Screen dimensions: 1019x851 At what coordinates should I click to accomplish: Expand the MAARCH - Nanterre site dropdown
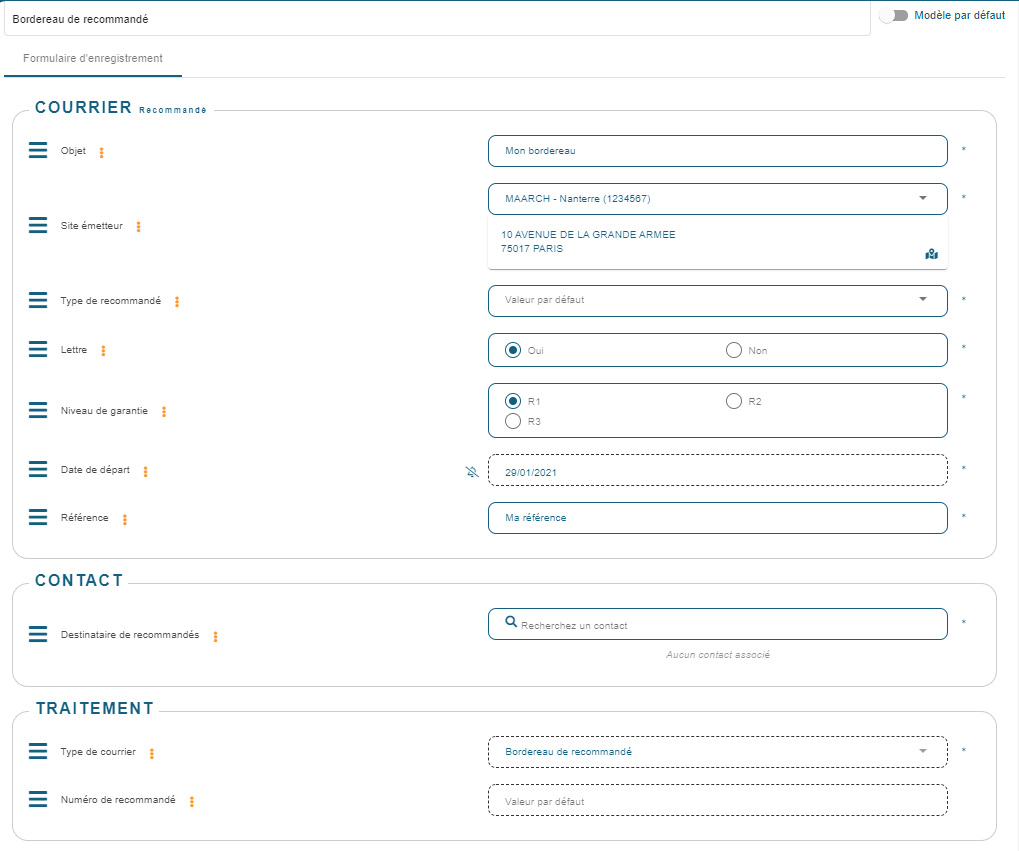tap(717, 199)
